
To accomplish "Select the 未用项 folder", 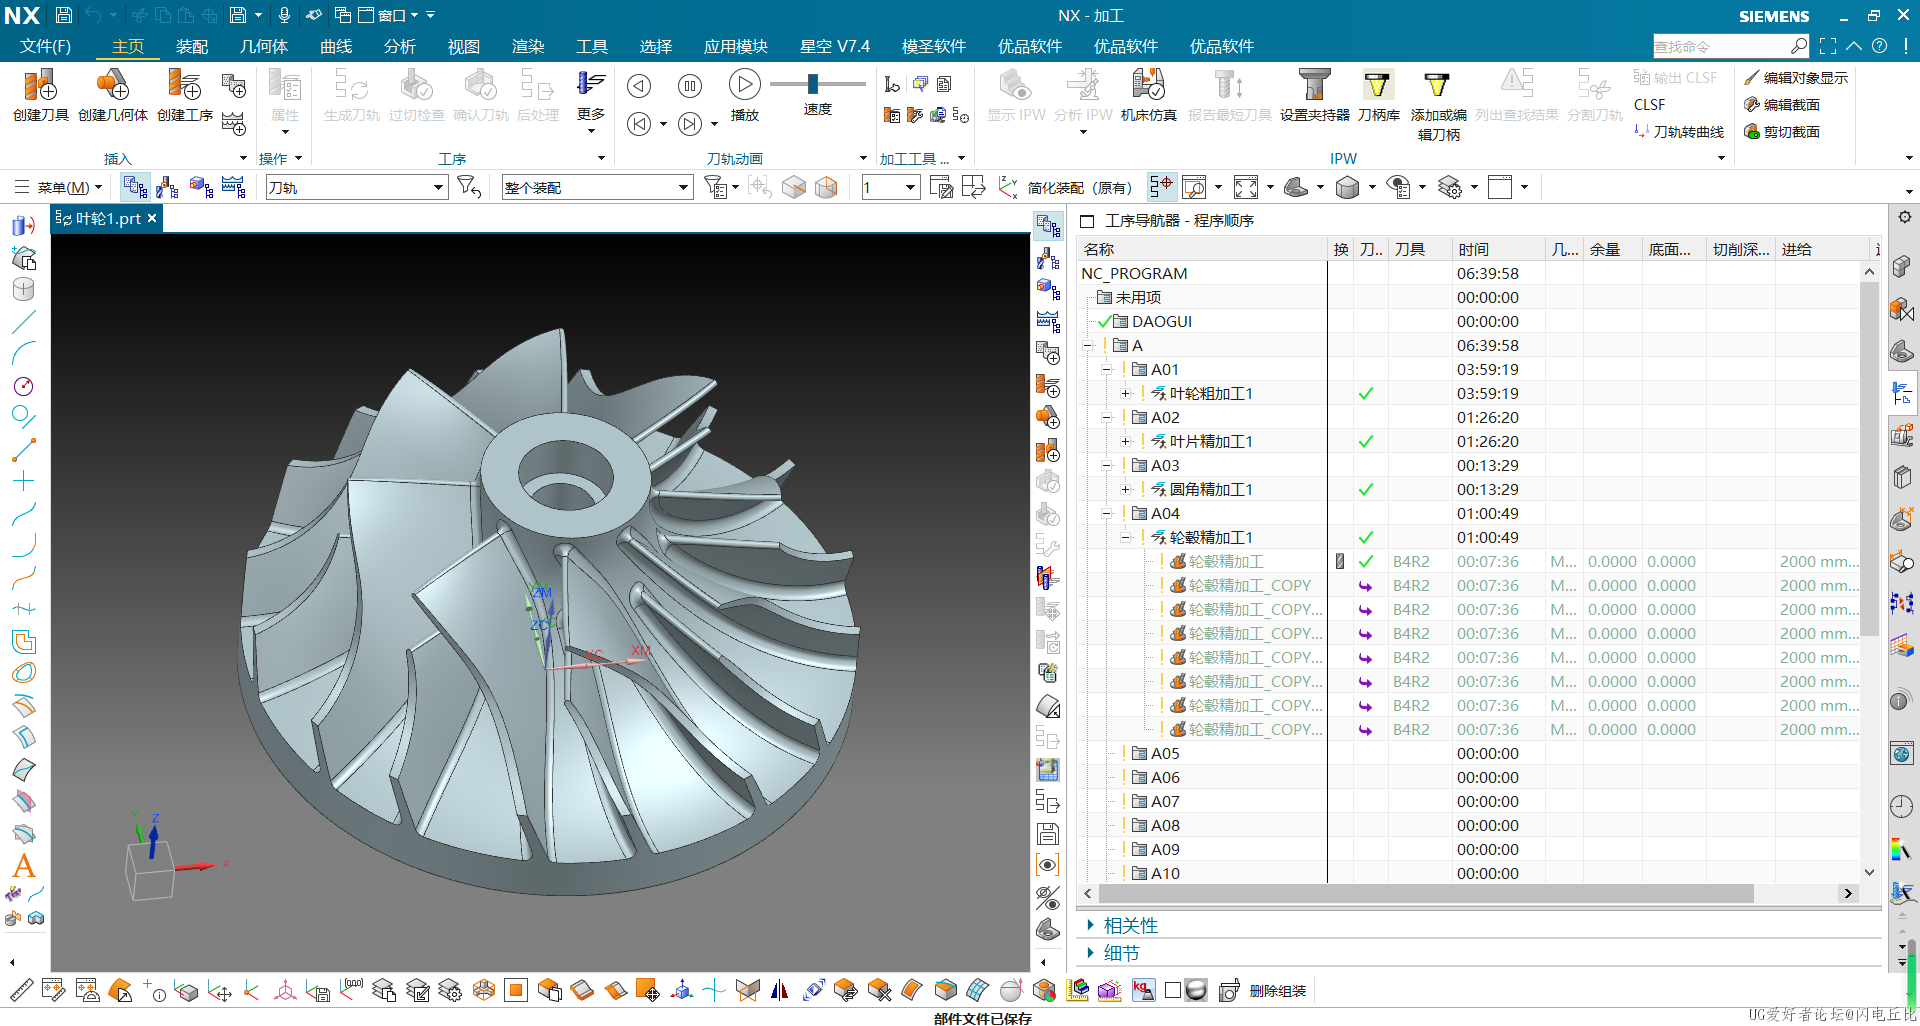I will 1138,297.
